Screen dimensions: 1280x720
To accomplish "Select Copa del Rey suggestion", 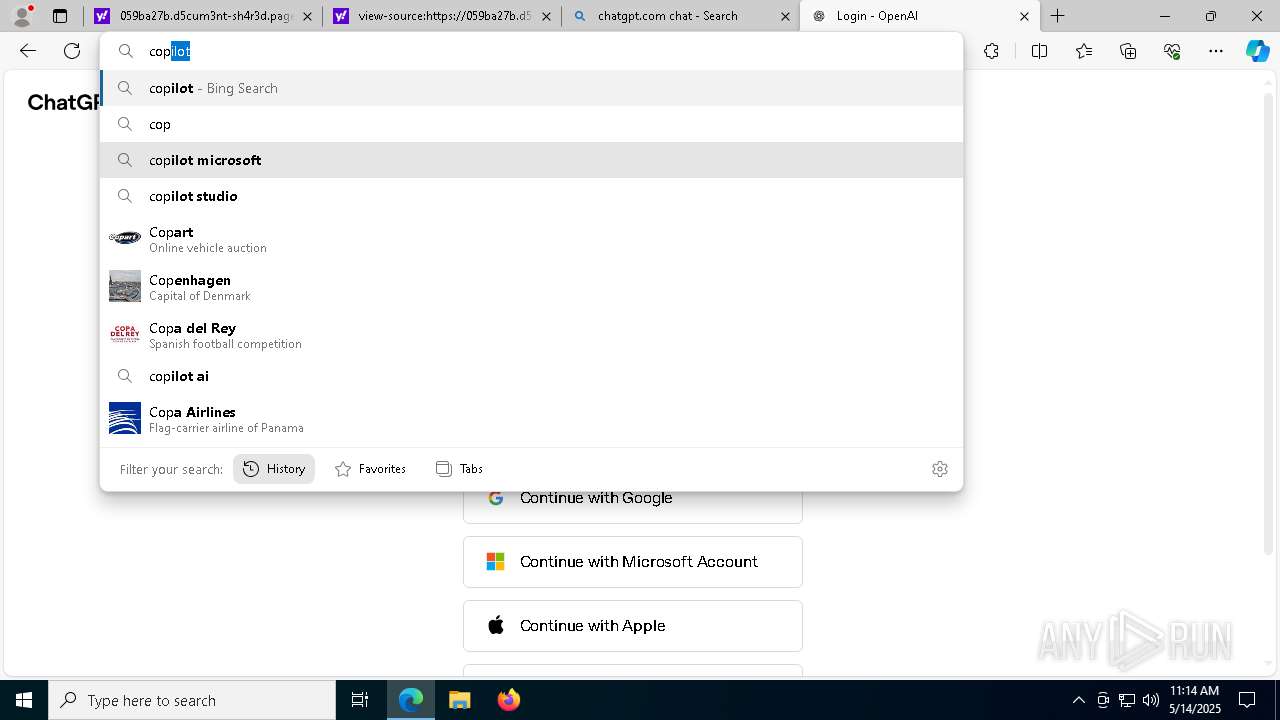I will point(531,334).
